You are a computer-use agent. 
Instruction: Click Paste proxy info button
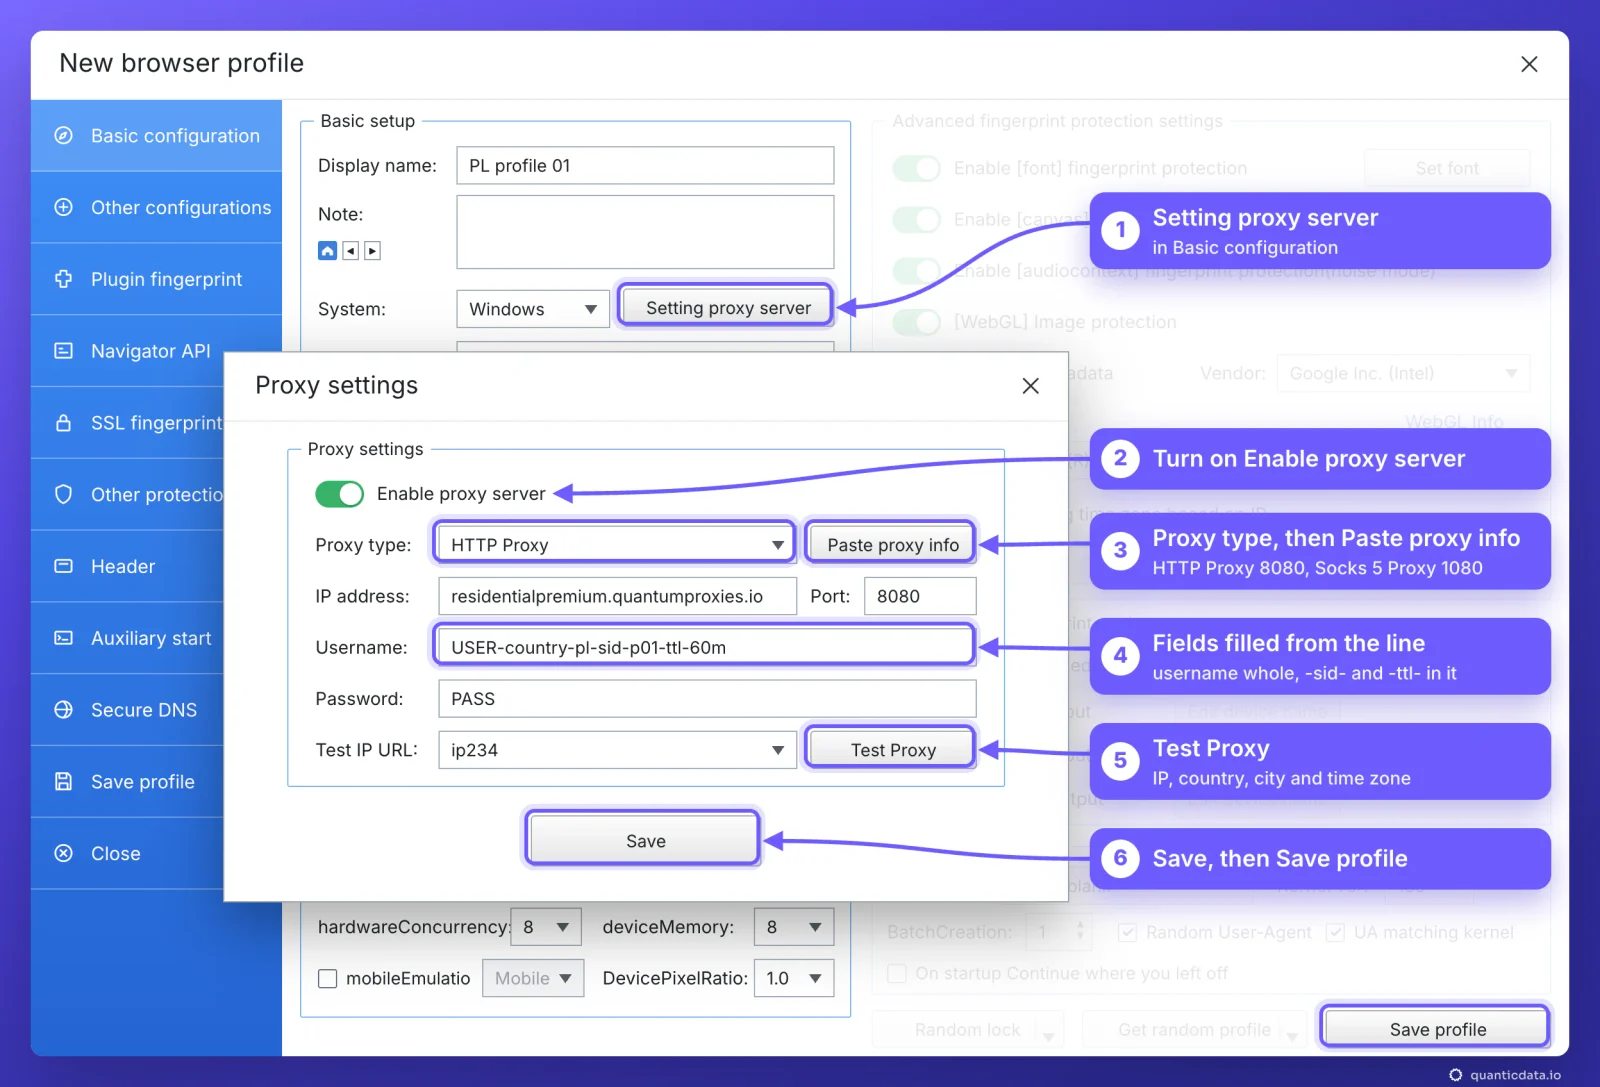click(892, 544)
